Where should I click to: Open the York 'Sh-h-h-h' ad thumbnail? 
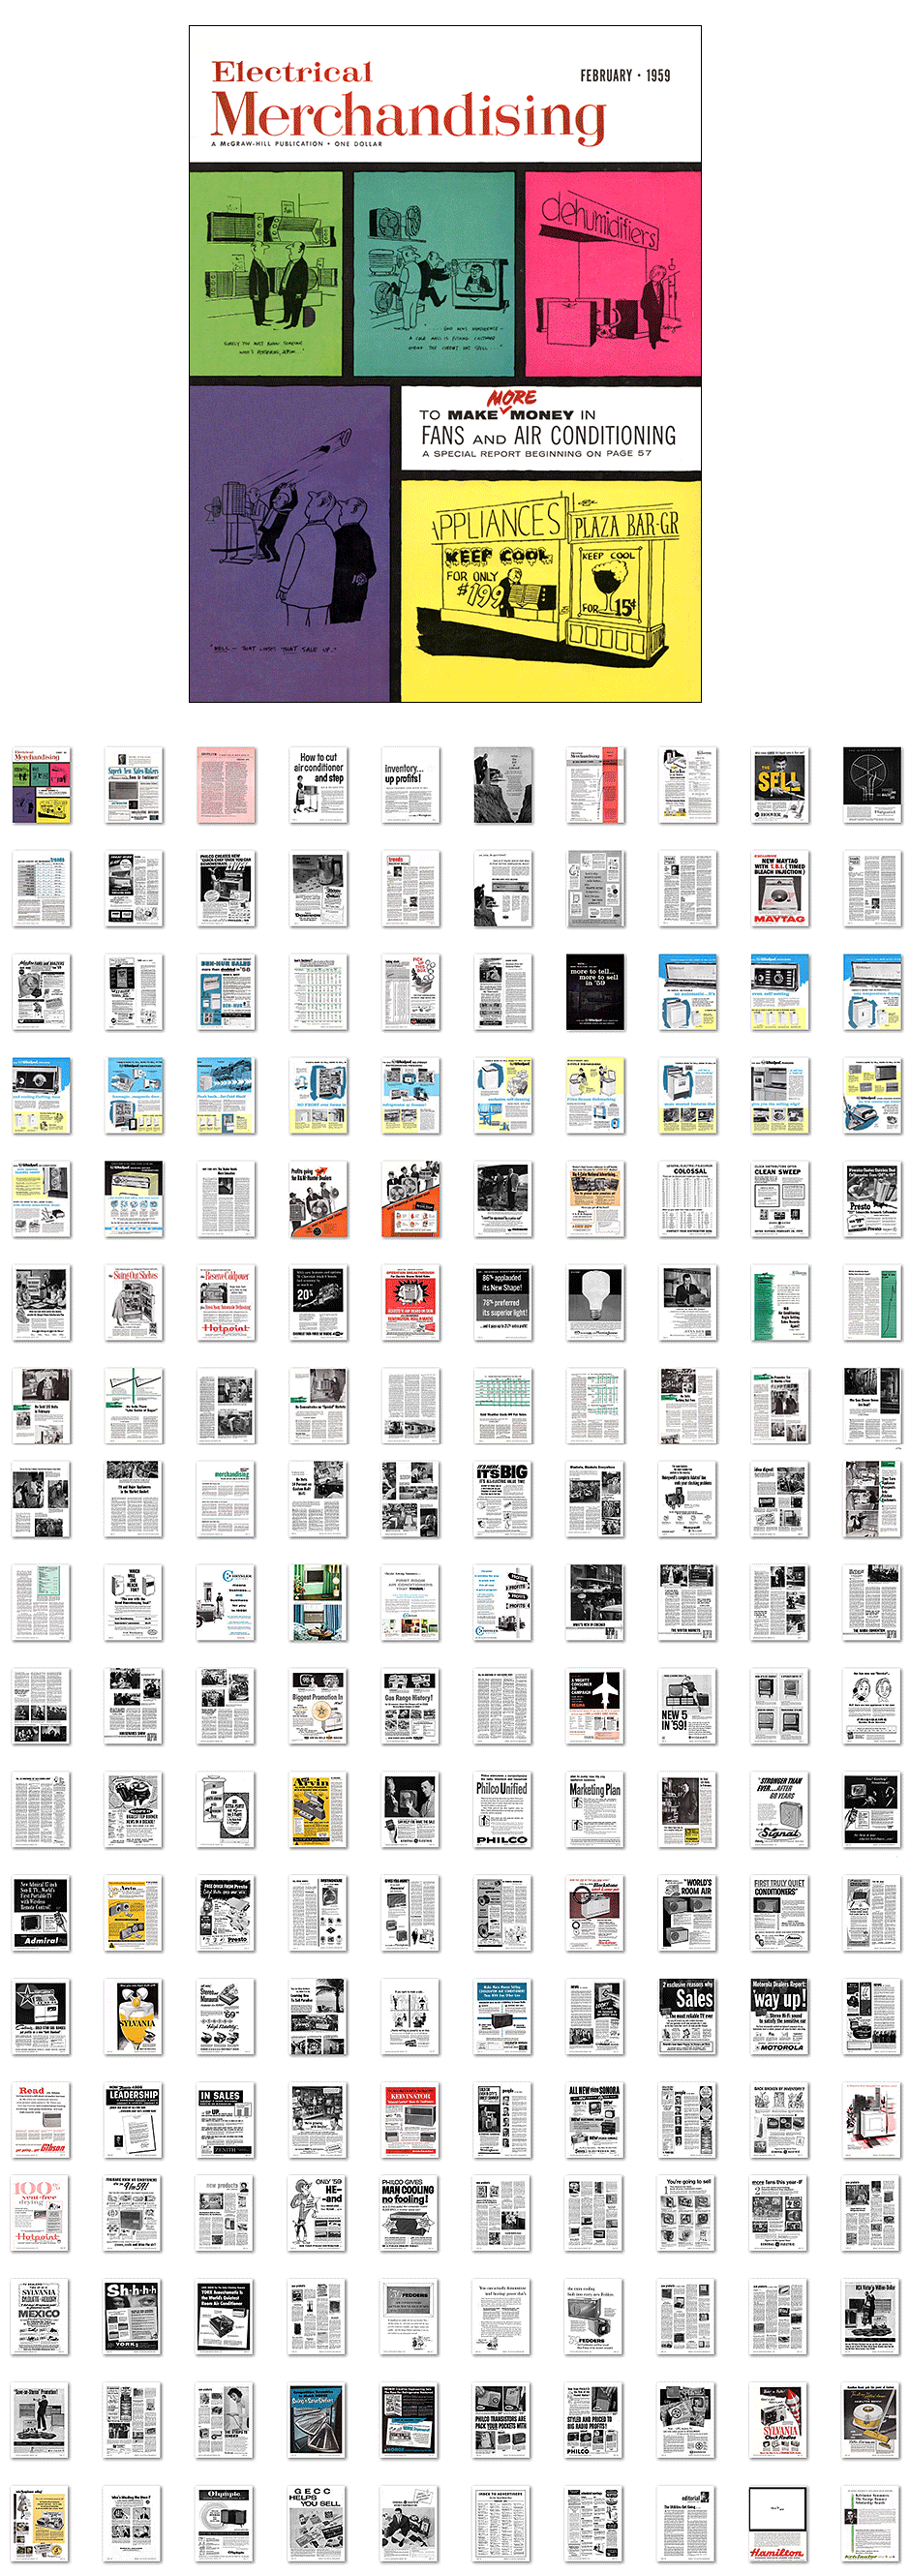134,2318
